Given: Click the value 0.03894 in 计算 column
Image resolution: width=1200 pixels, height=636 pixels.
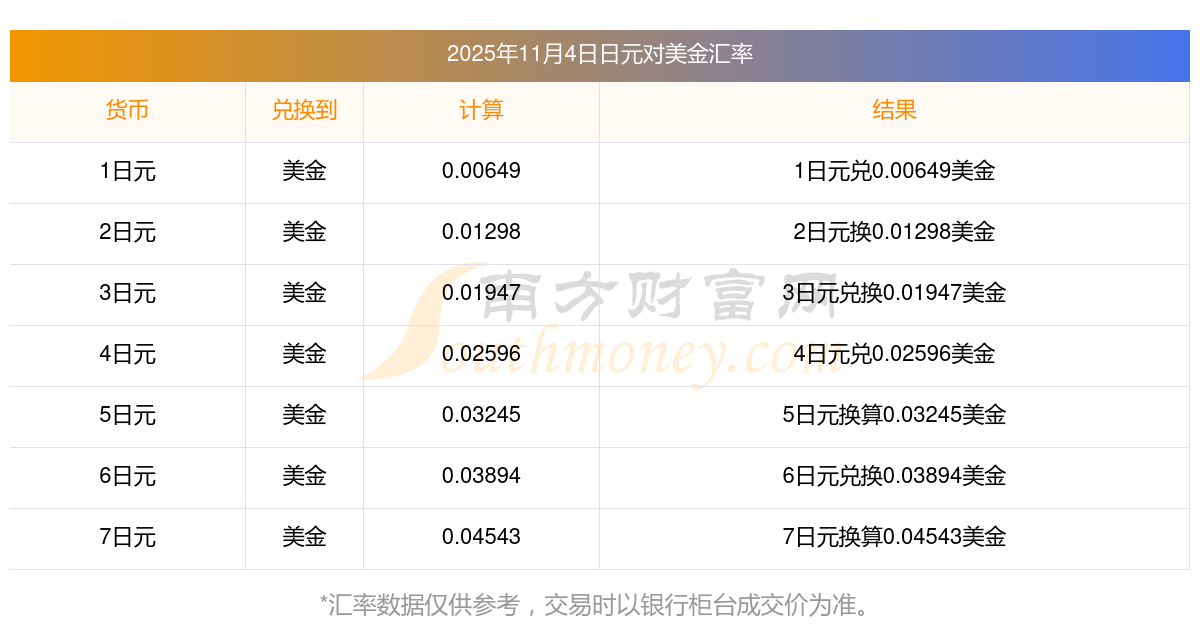Looking at the screenshot, I should pos(481,476).
